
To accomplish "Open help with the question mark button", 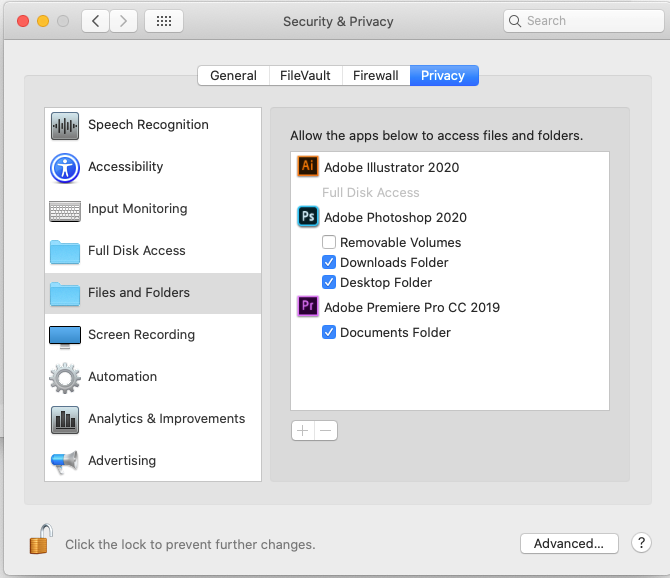I will pos(641,543).
